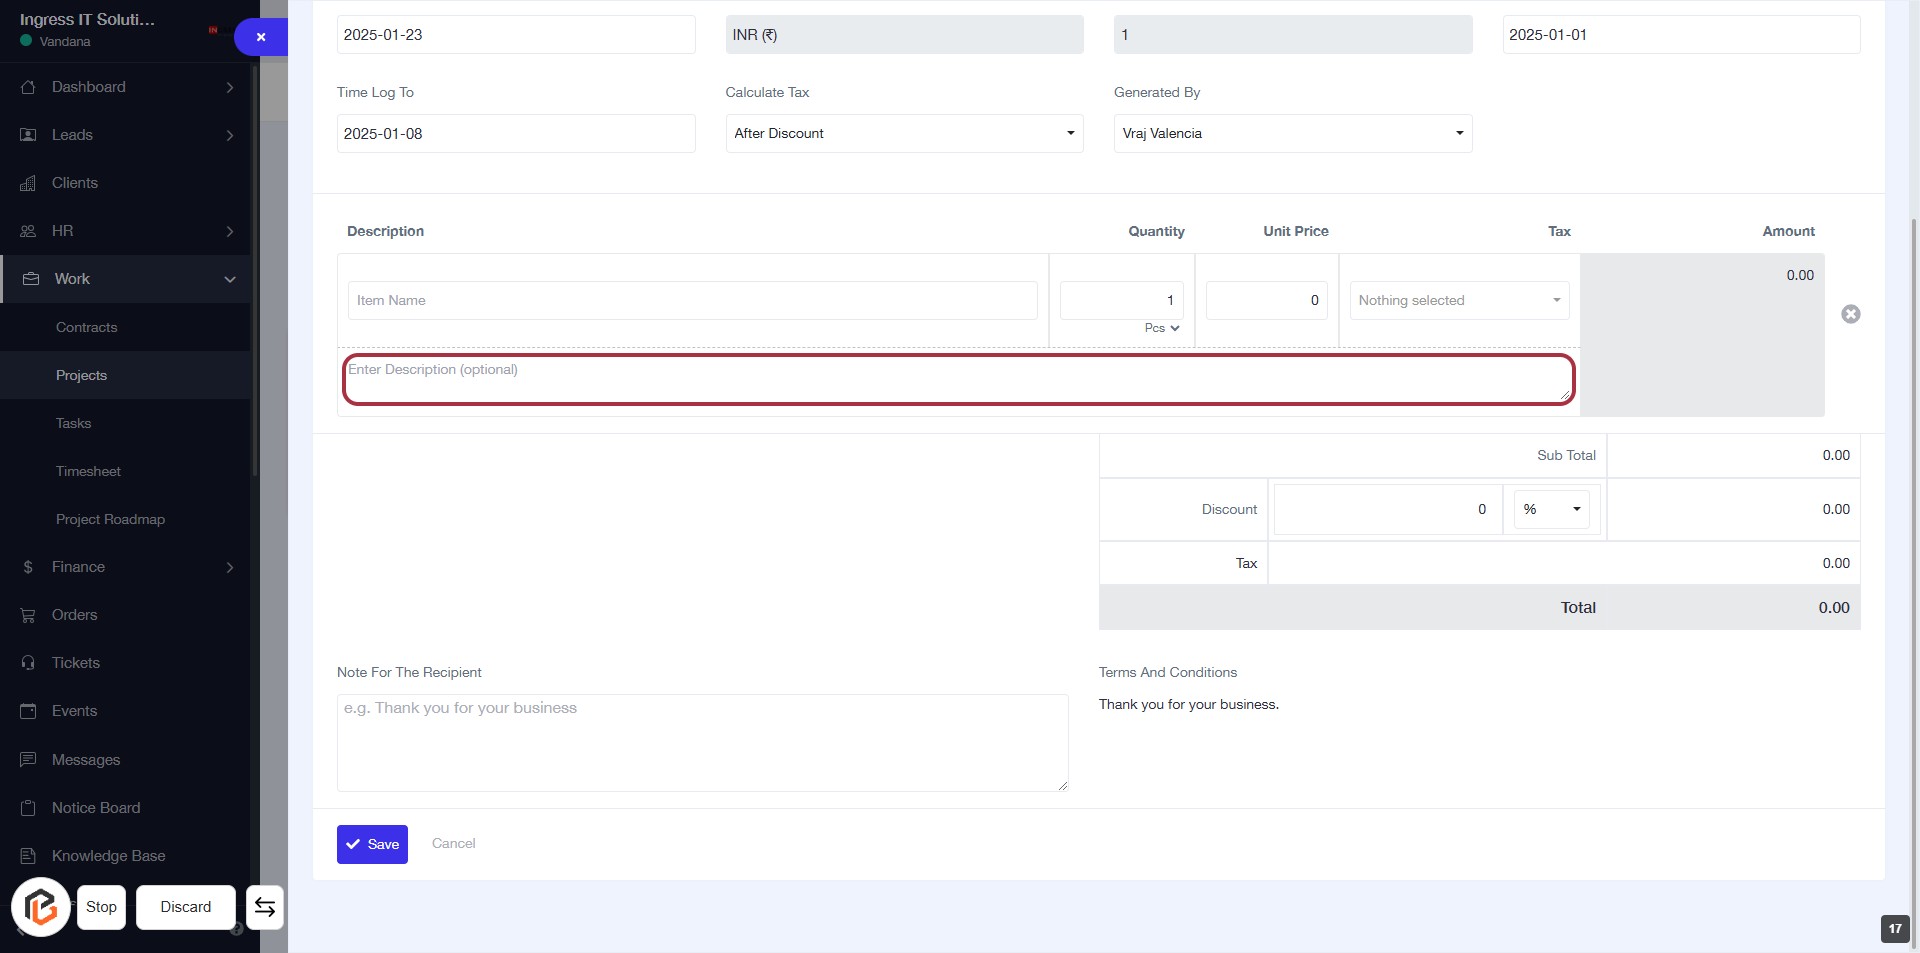1920x953 pixels.
Task: Change the discount type percent dropdown
Action: 1551,509
